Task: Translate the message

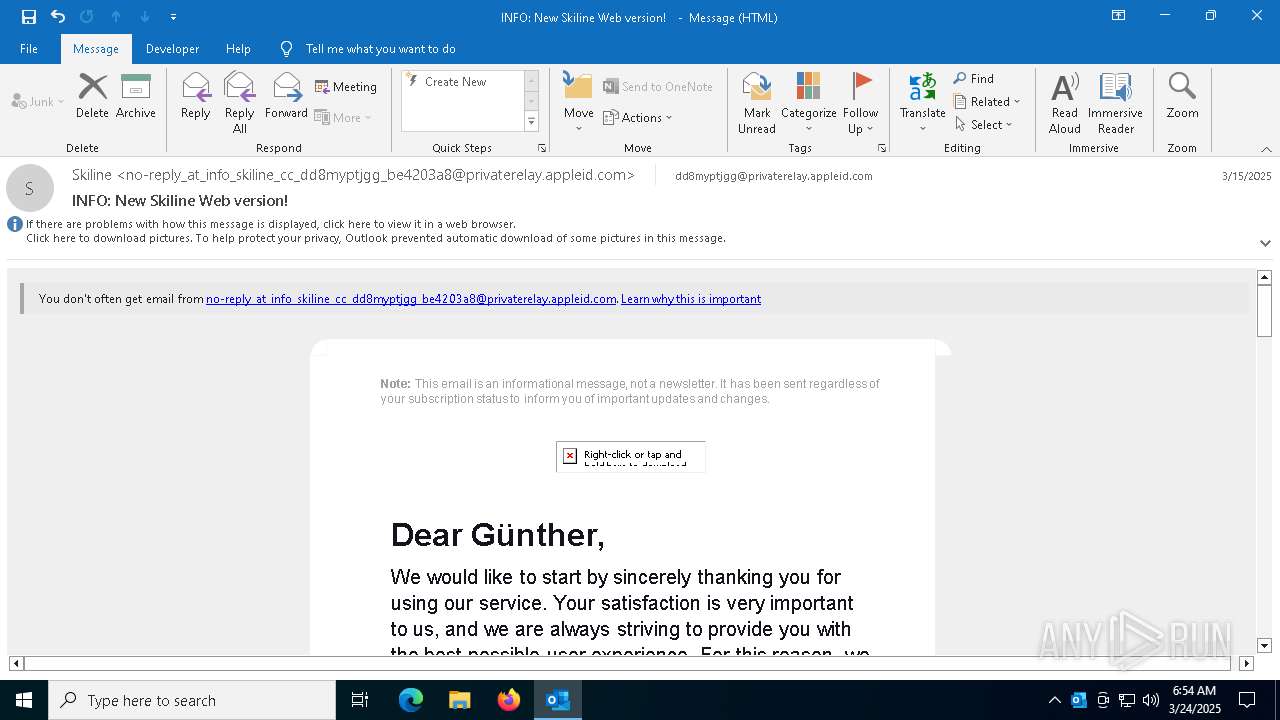Action: [922, 103]
